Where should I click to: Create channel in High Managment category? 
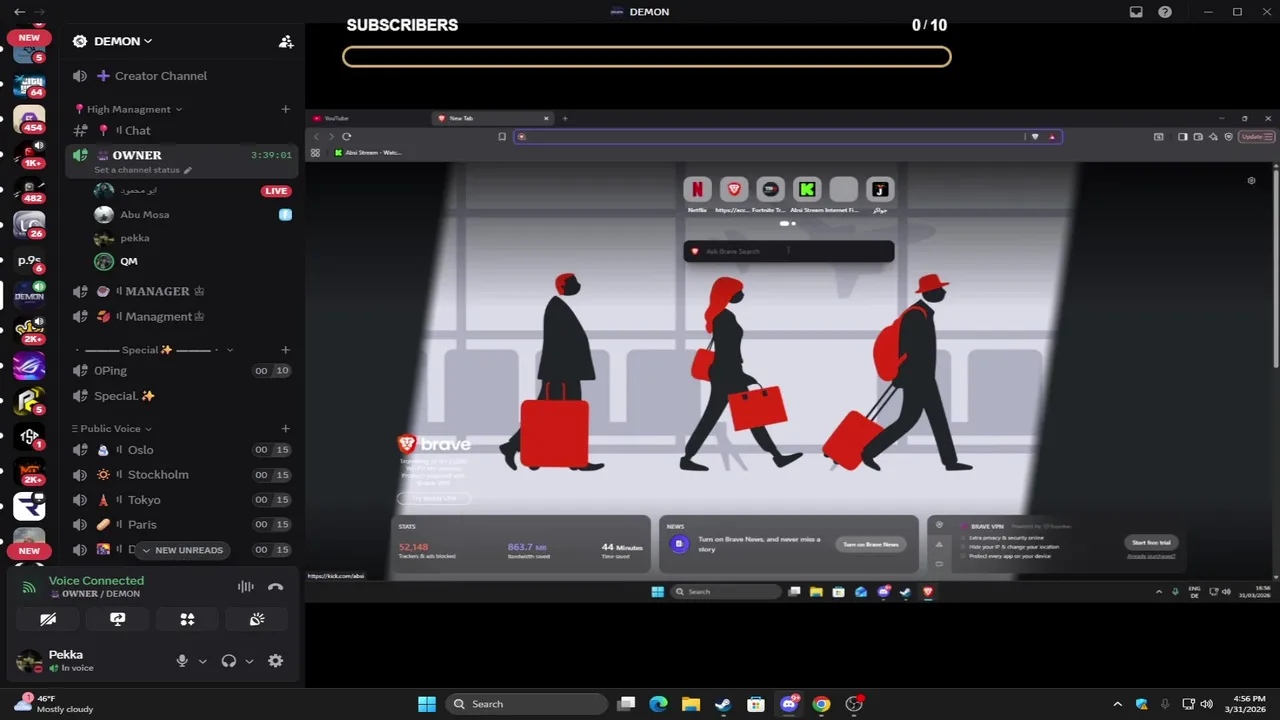(285, 109)
